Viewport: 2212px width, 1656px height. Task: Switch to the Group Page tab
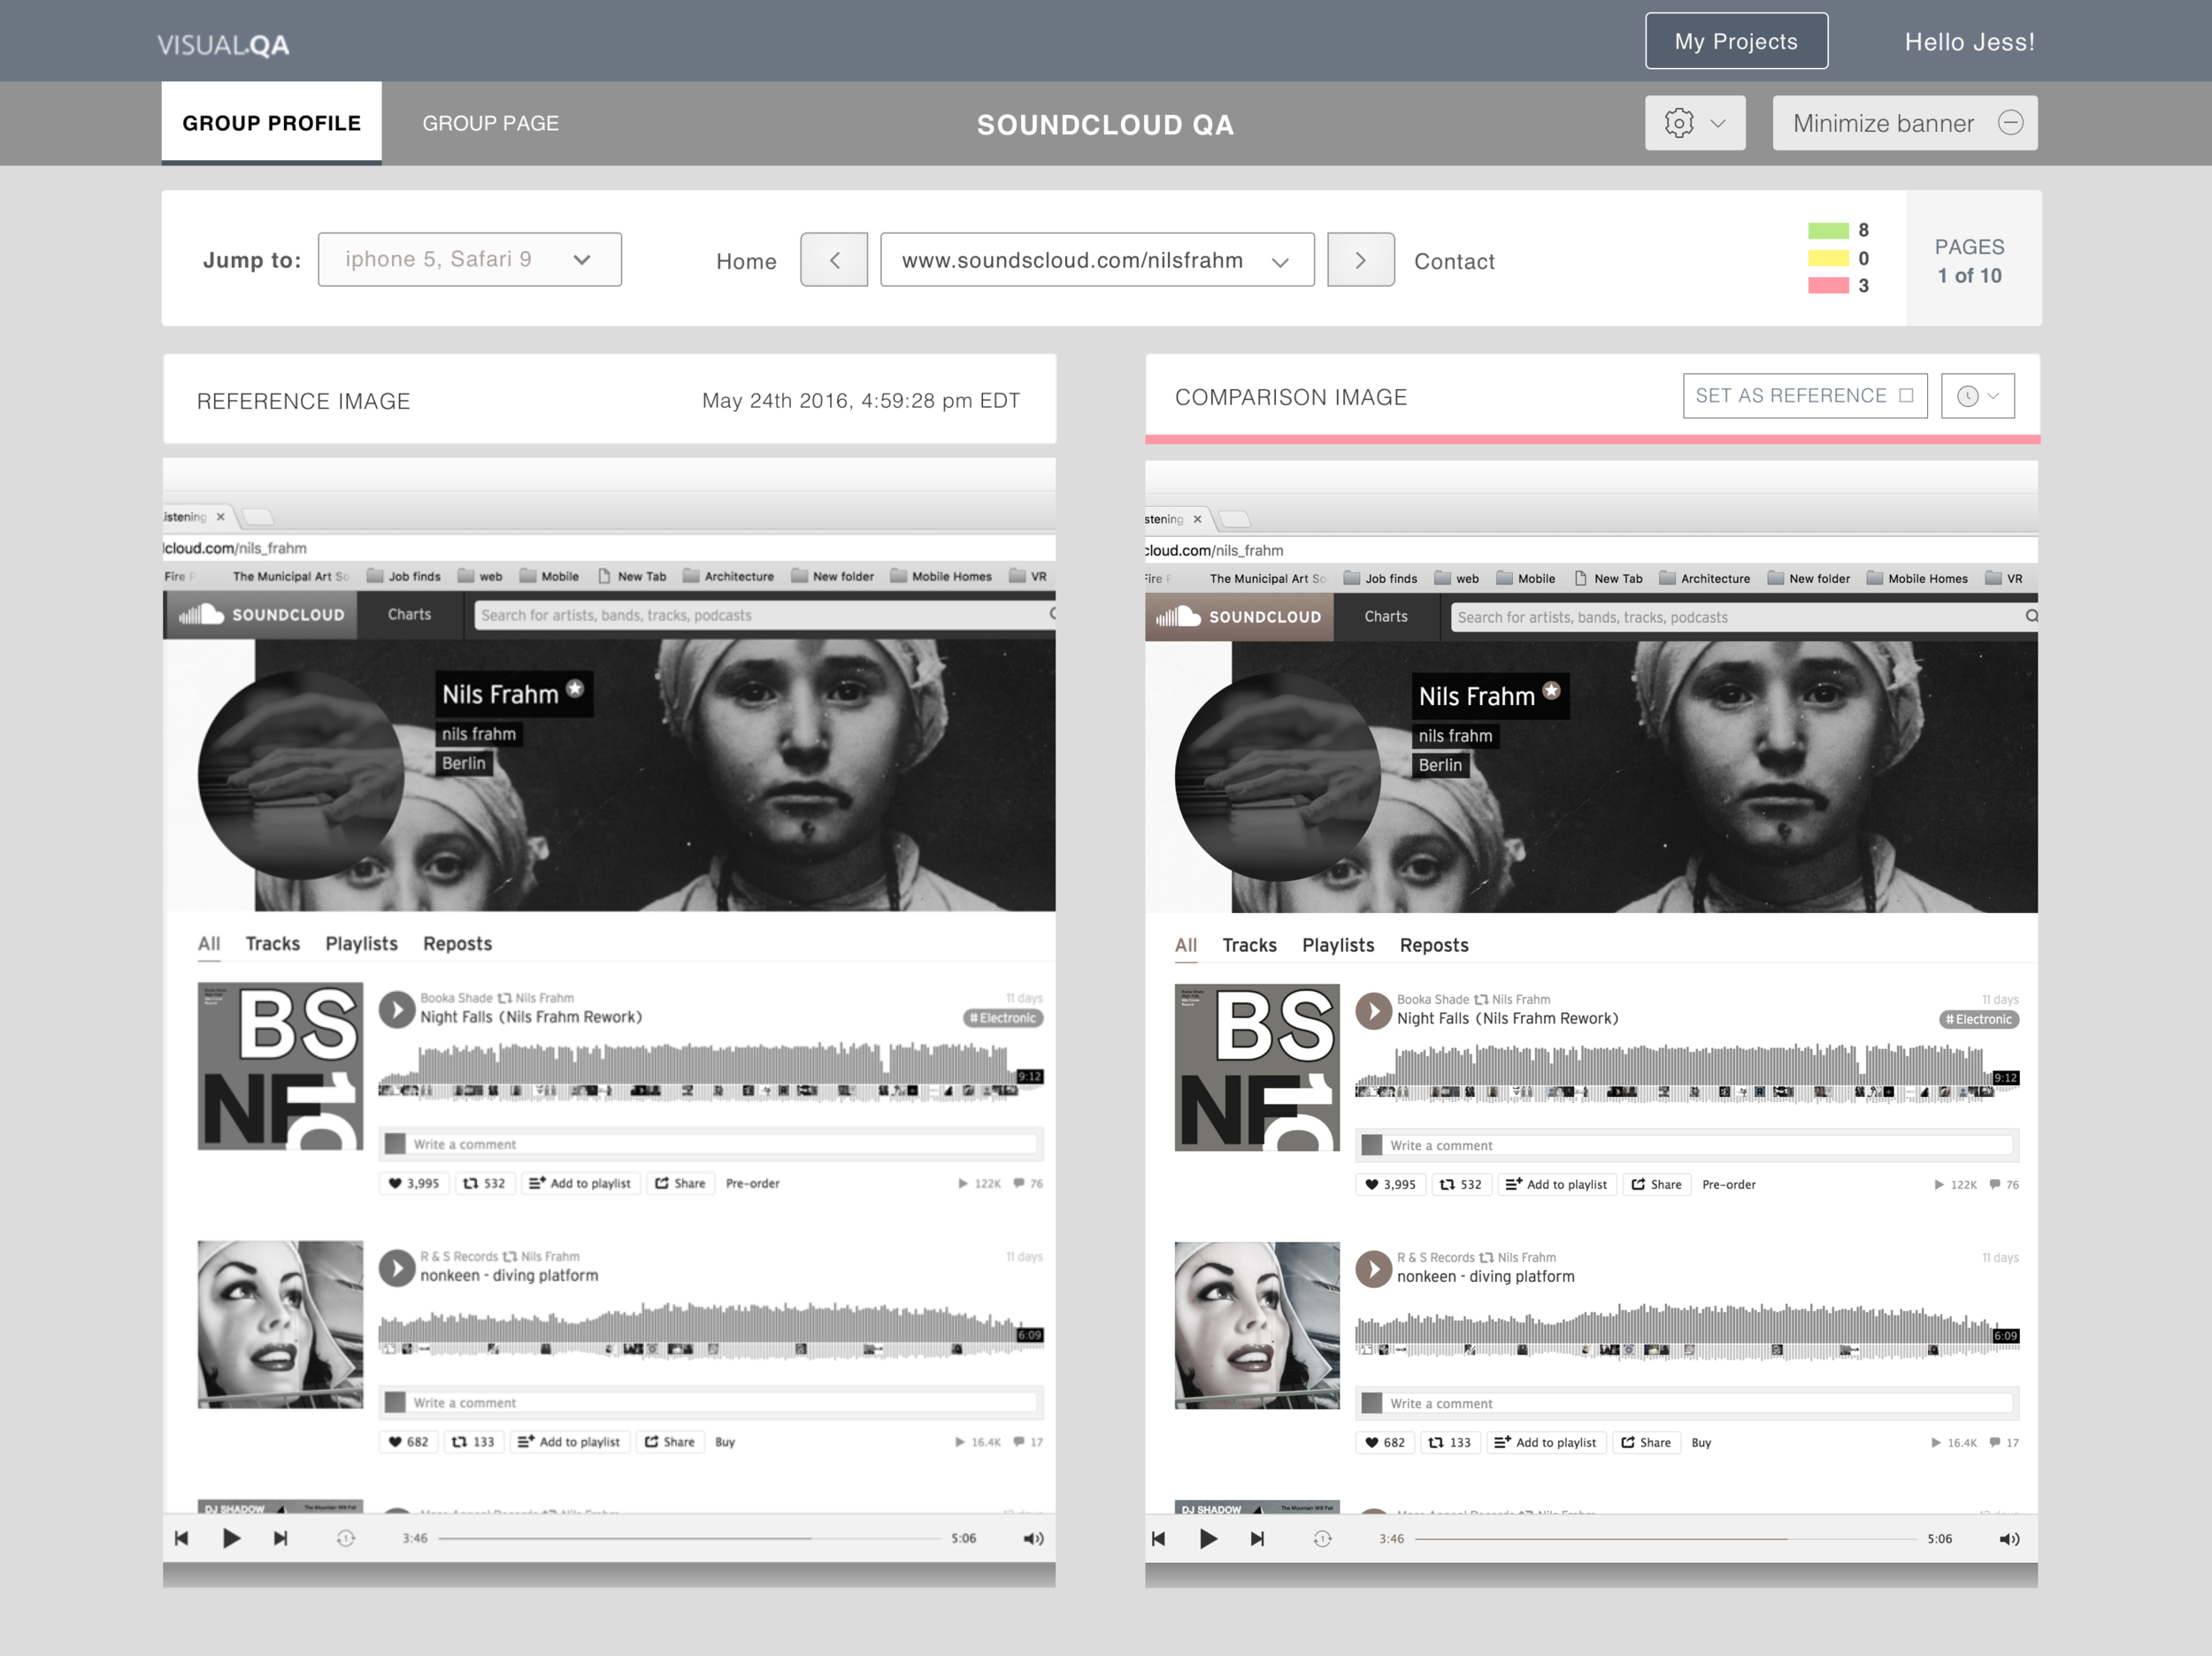coord(490,123)
